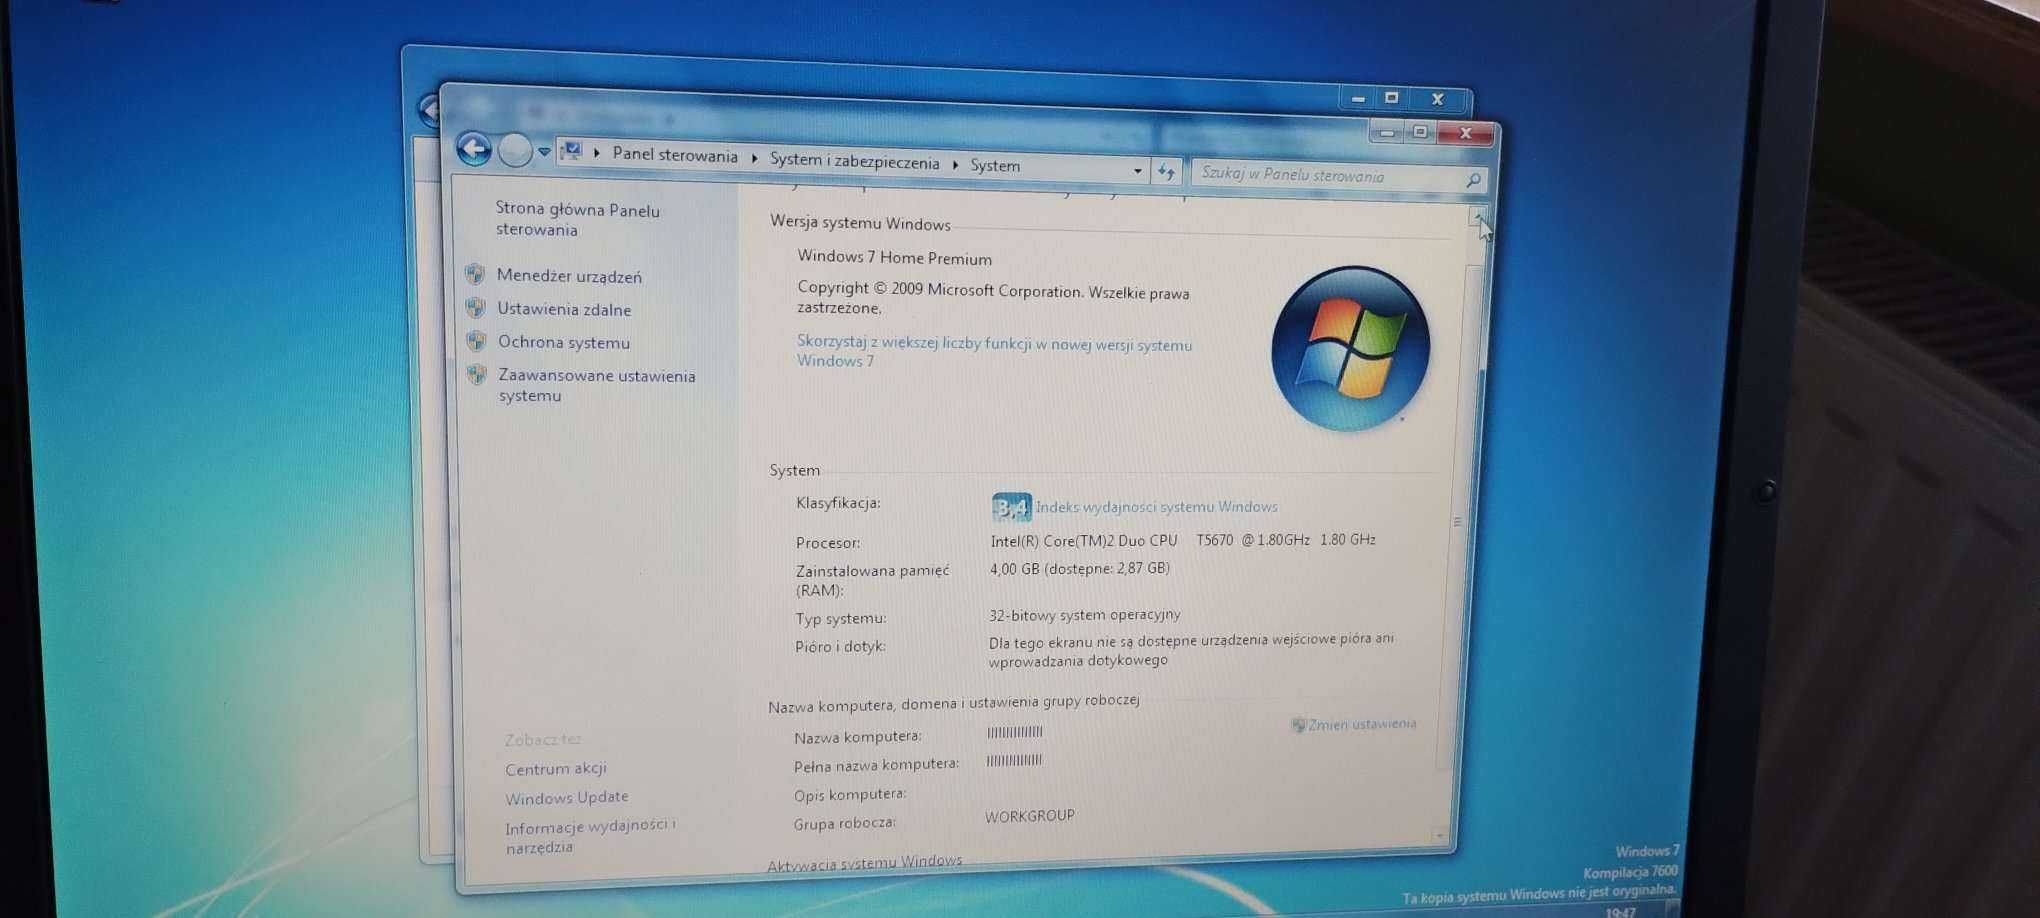Open 'Strona główna Panelu sterowania' link

pos(577,219)
